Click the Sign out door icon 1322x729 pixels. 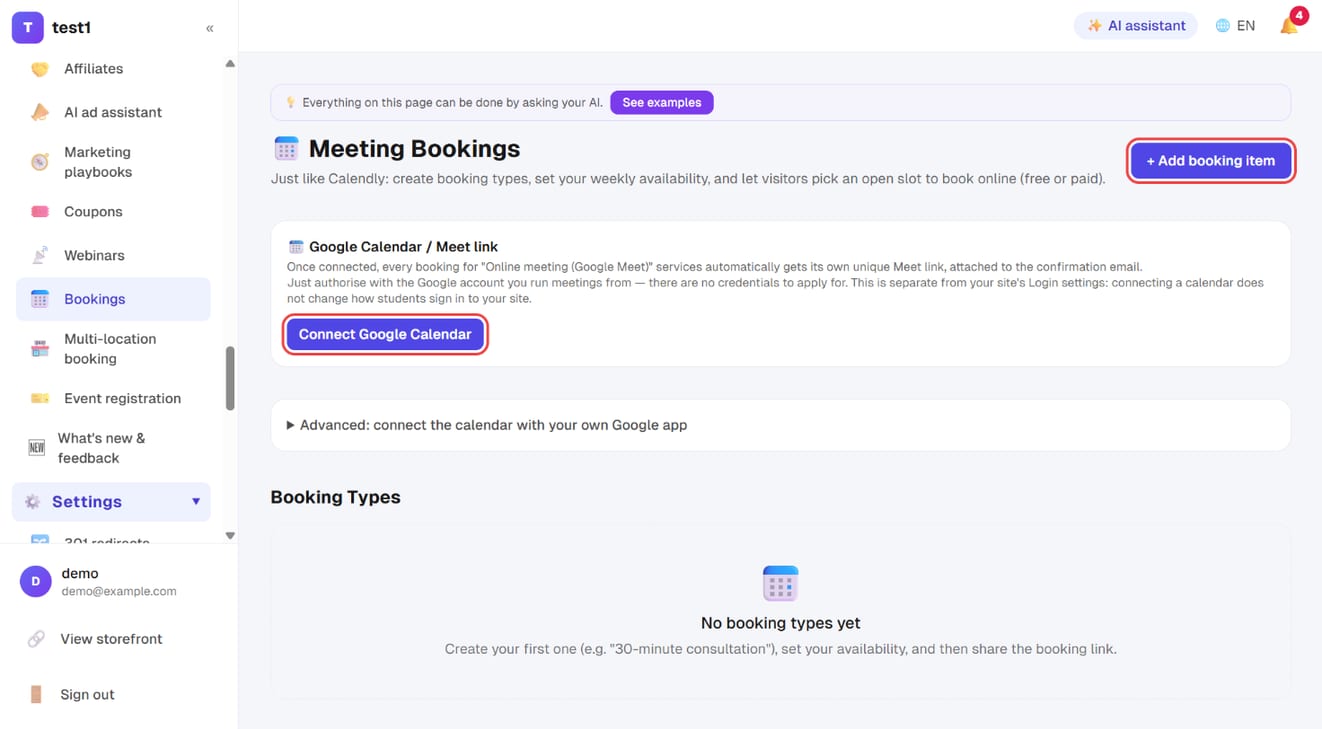(x=36, y=694)
